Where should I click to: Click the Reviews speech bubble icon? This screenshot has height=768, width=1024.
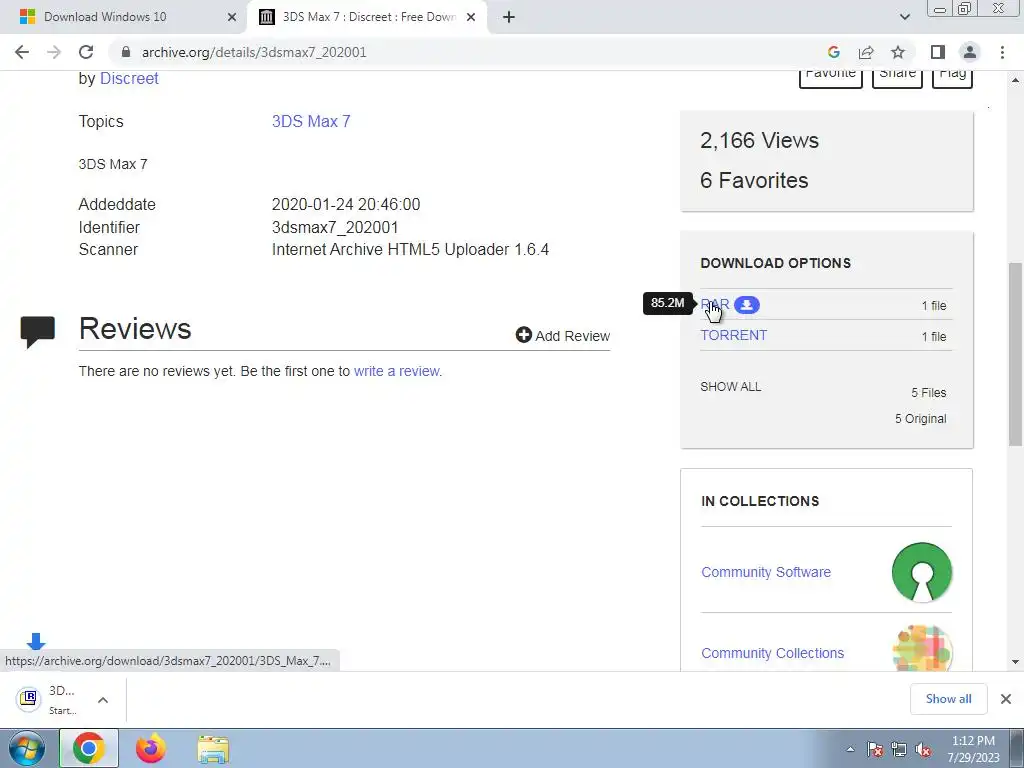tap(37, 331)
